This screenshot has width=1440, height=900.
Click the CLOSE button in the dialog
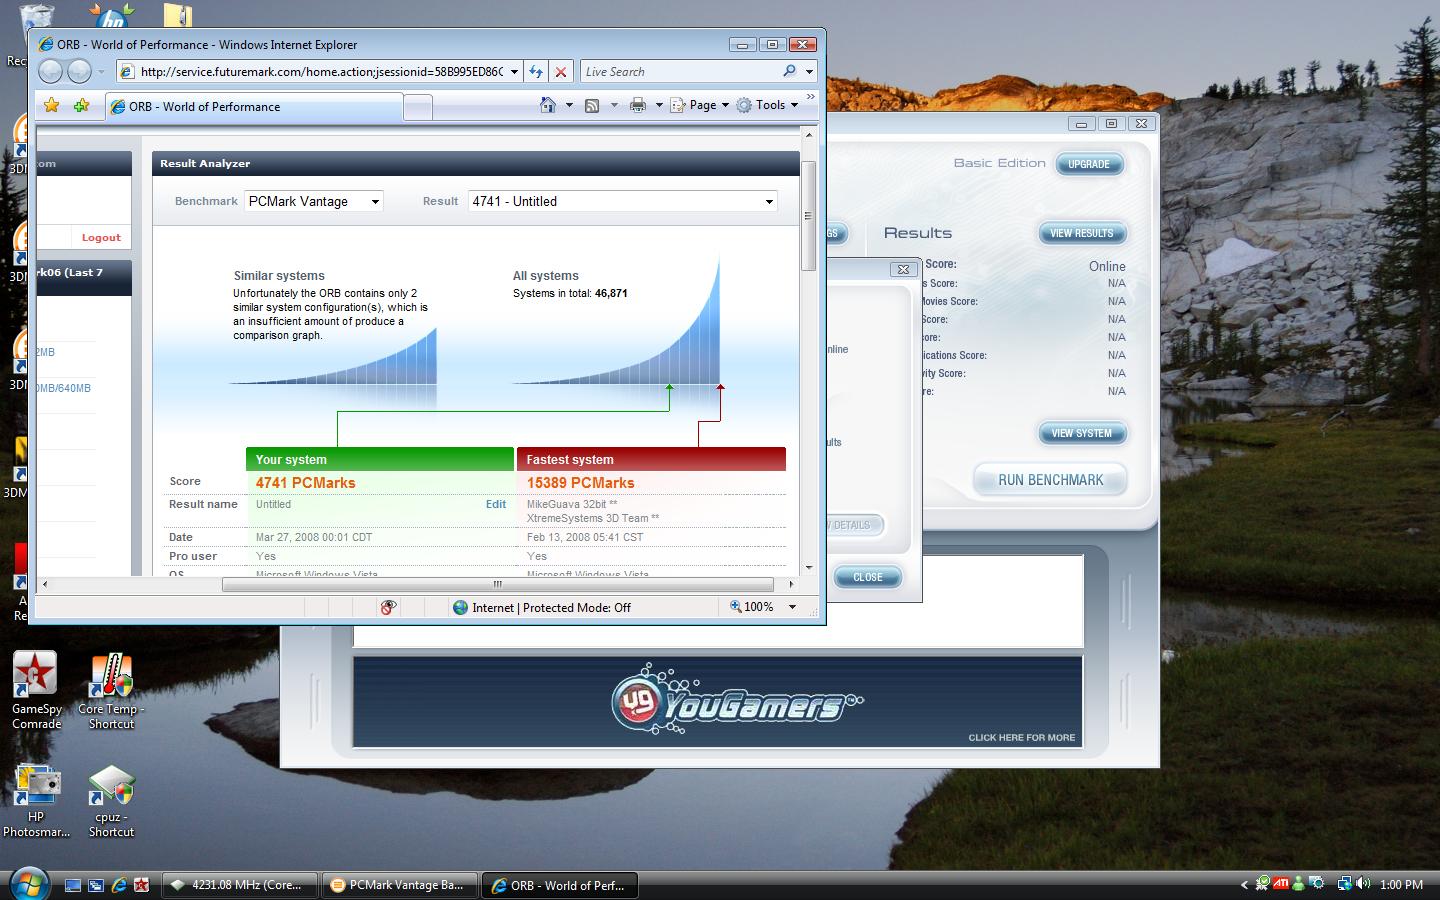868,577
